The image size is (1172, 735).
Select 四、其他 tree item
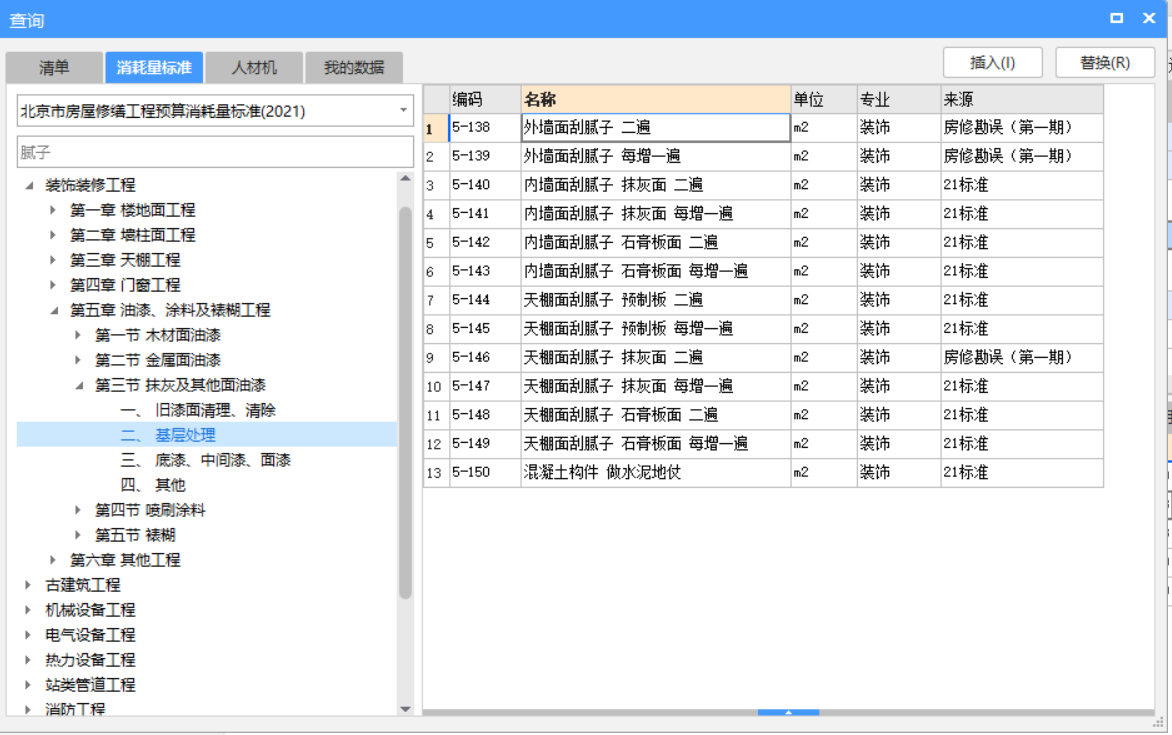153,485
